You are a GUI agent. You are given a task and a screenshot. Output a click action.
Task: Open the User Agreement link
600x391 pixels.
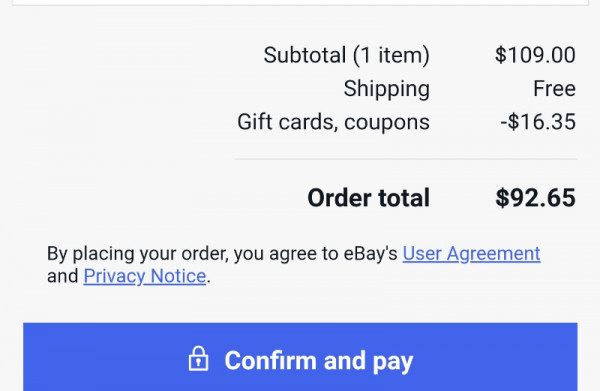[471, 254]
